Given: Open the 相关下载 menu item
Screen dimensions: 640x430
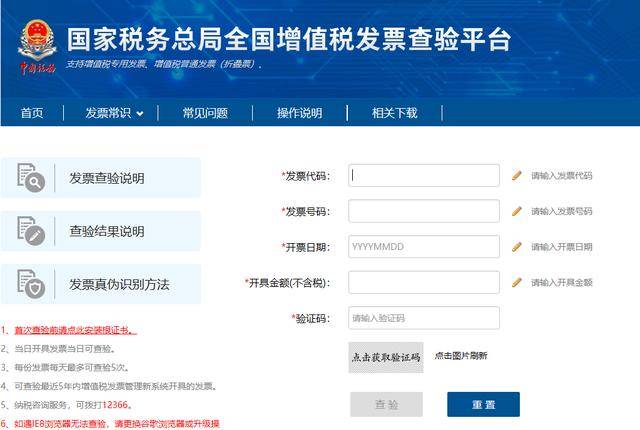Looking at the screenshot, I should [x=394, y=113].
